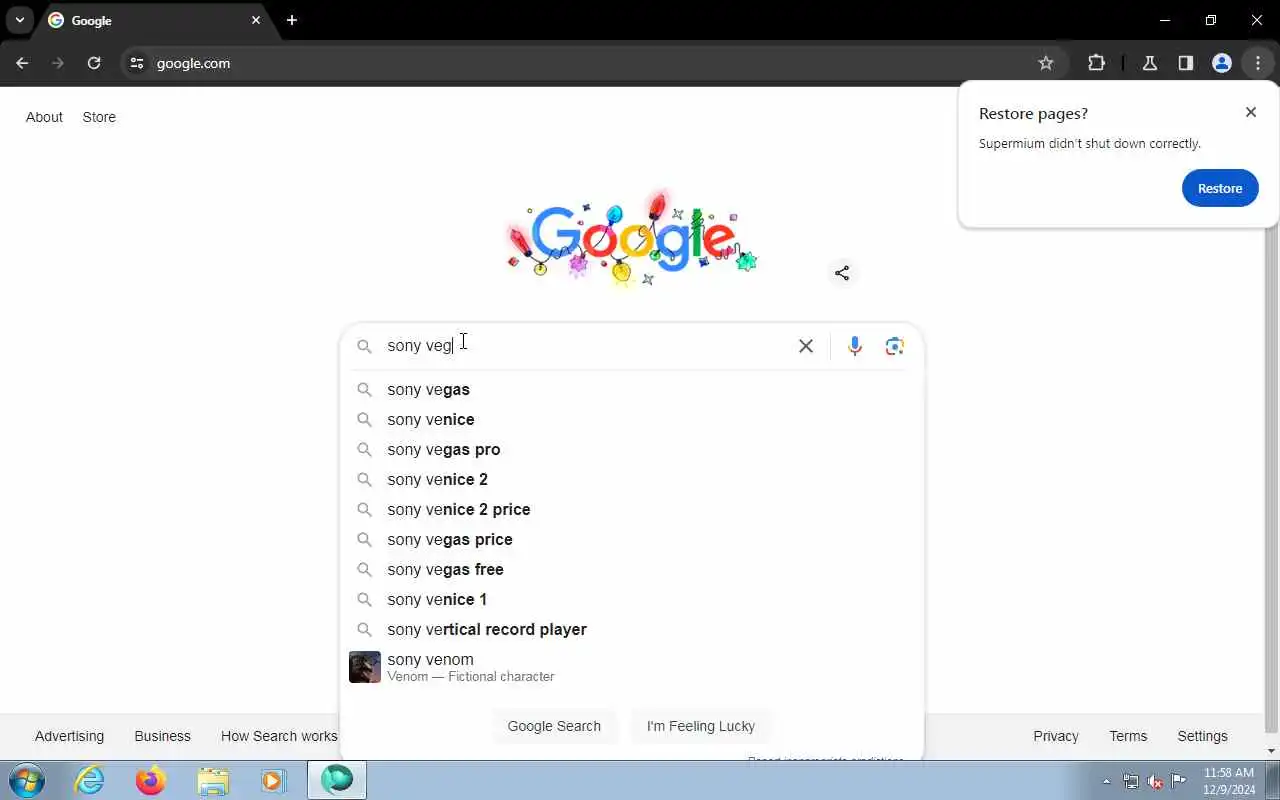Viewport: 1280px width, 800px height.
Task: Switch to Supermium browser in taskbar
Action: pos(337,780)
